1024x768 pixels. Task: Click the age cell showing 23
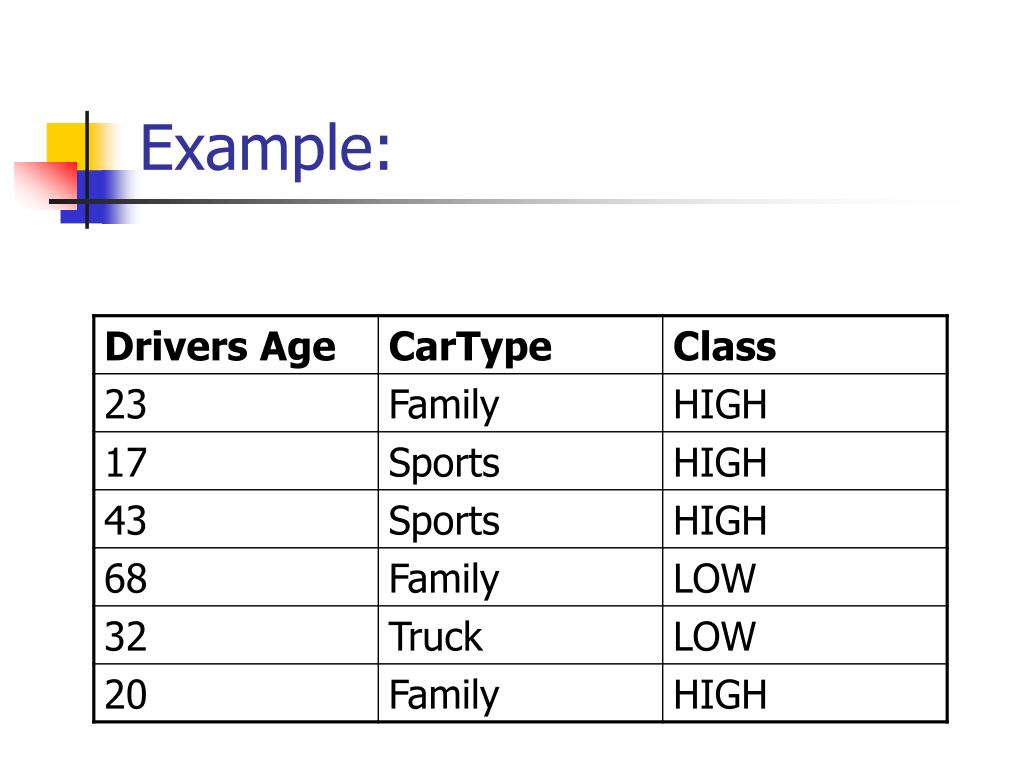(x=236, y=404)
